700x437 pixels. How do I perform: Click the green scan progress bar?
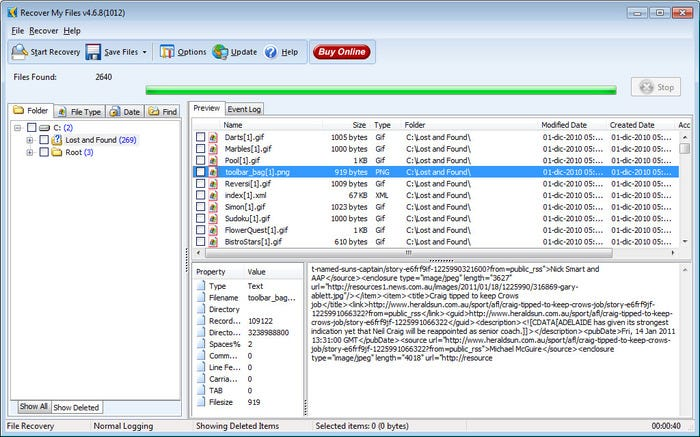[x=382, y=89]
